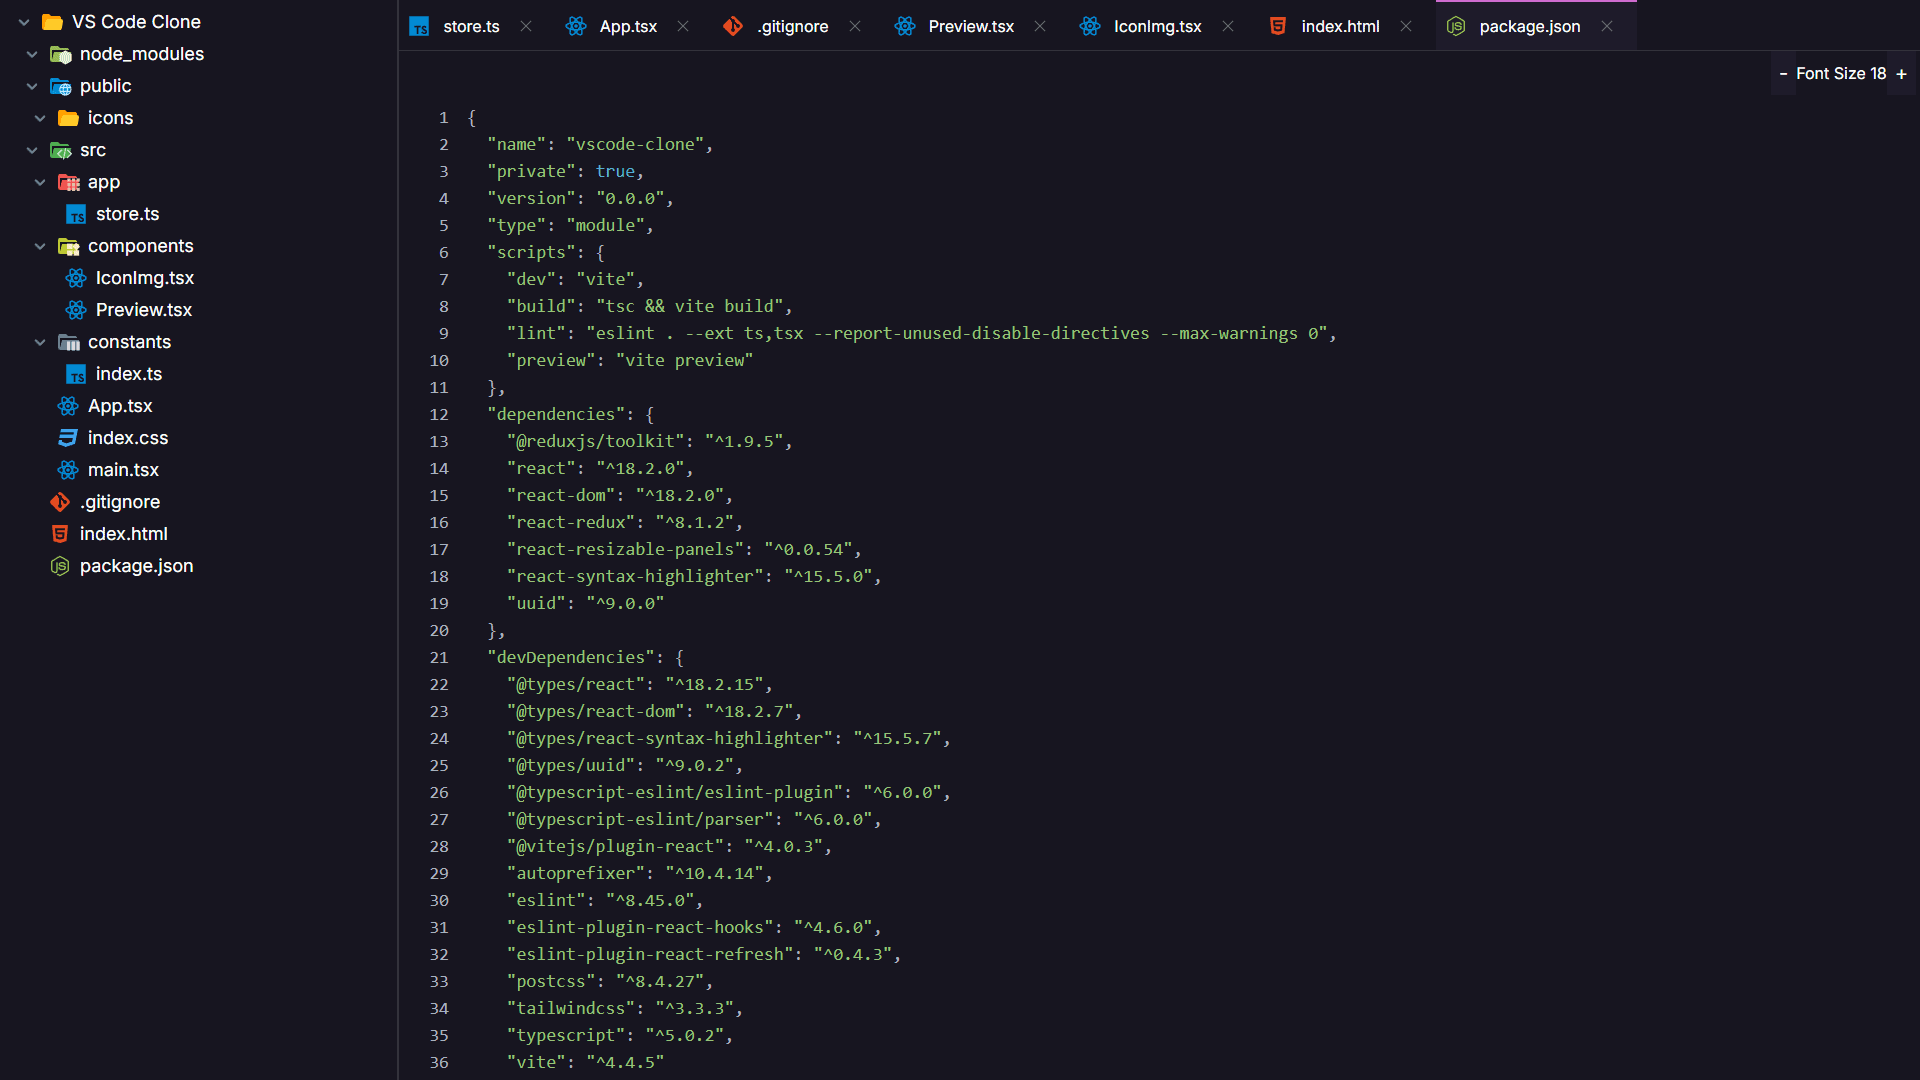Image resolution: width=1920 pixels, height=1080 pixels.
Task: Click the VS Code Clone root folder icon
Action: pyautogui.click(x=53, y=22)
